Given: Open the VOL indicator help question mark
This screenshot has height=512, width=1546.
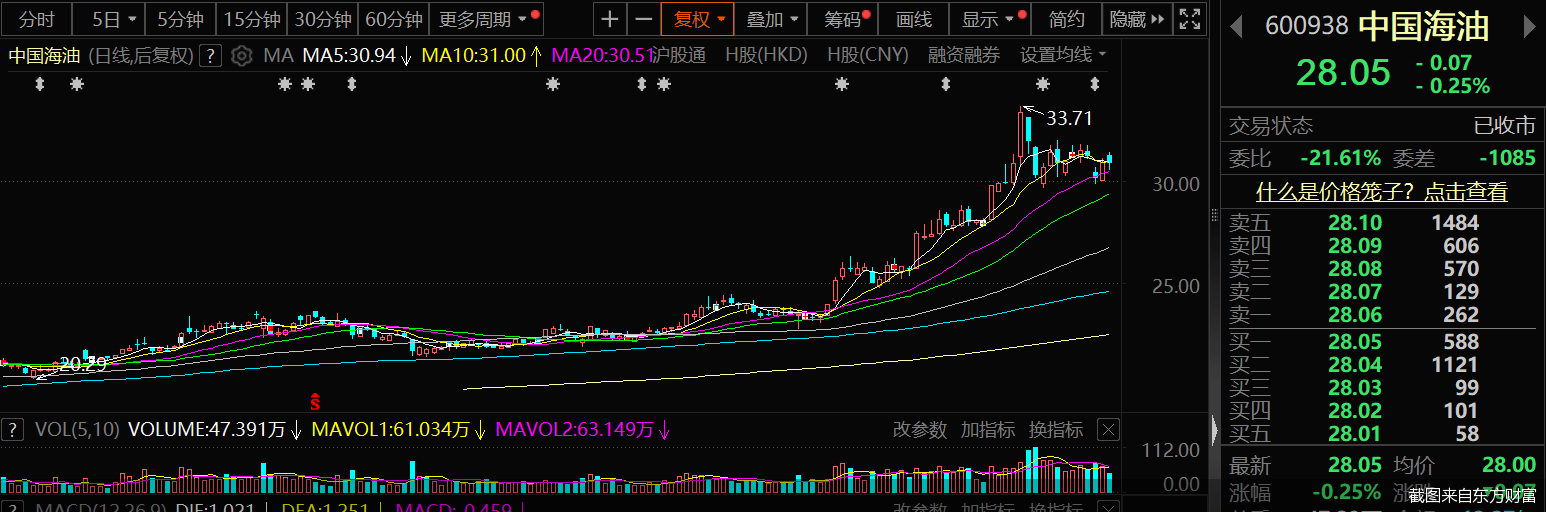Looking at the screenshot, I should click(x=12, y=430).
